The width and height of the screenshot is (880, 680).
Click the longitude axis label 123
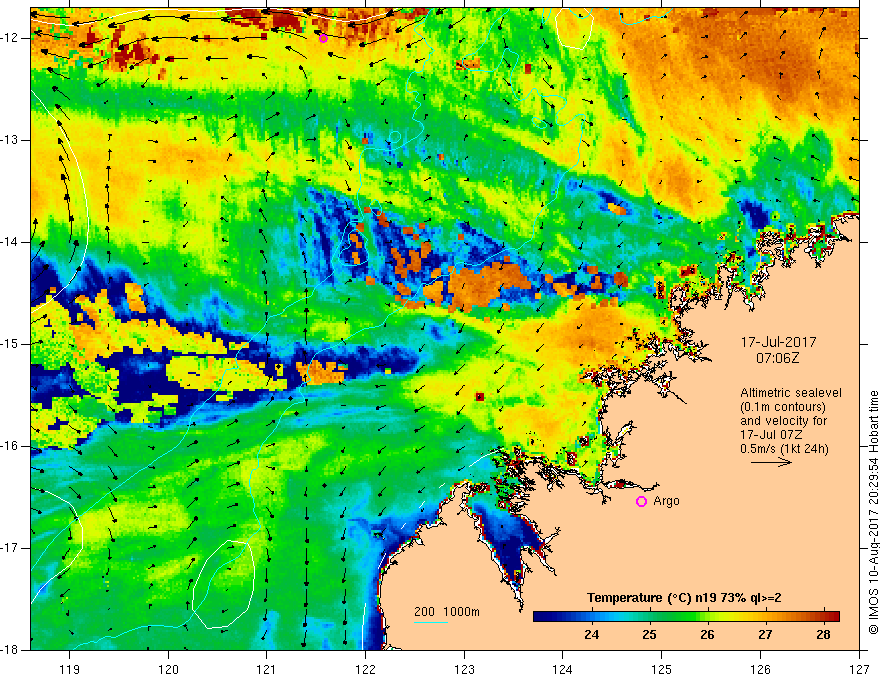click(464, 669)
